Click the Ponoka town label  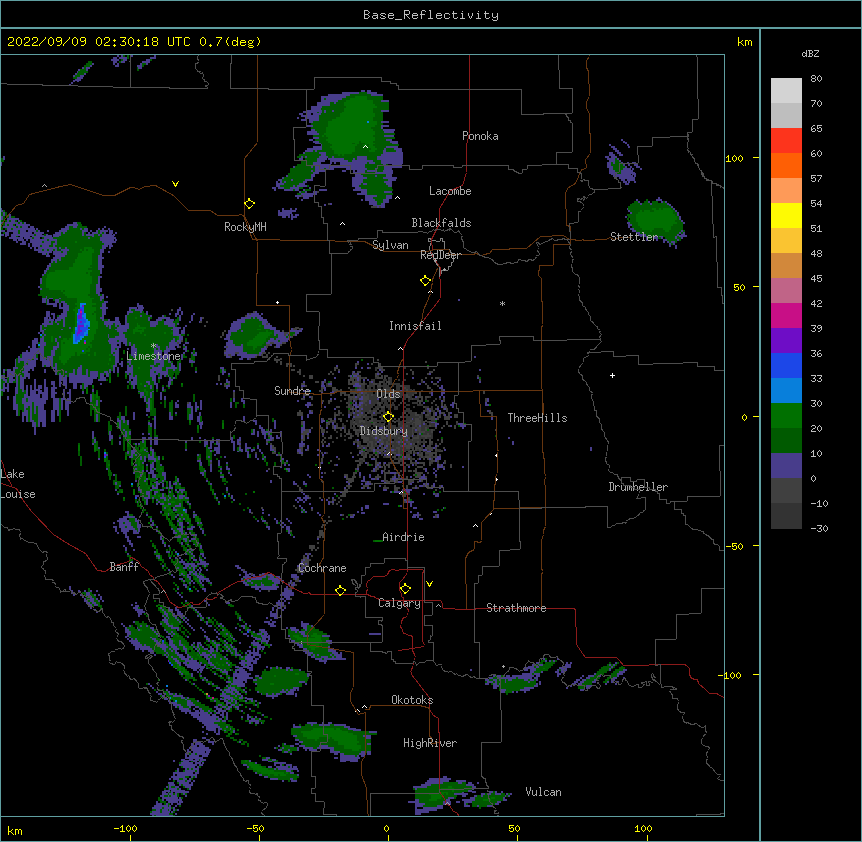click(480, 136)
